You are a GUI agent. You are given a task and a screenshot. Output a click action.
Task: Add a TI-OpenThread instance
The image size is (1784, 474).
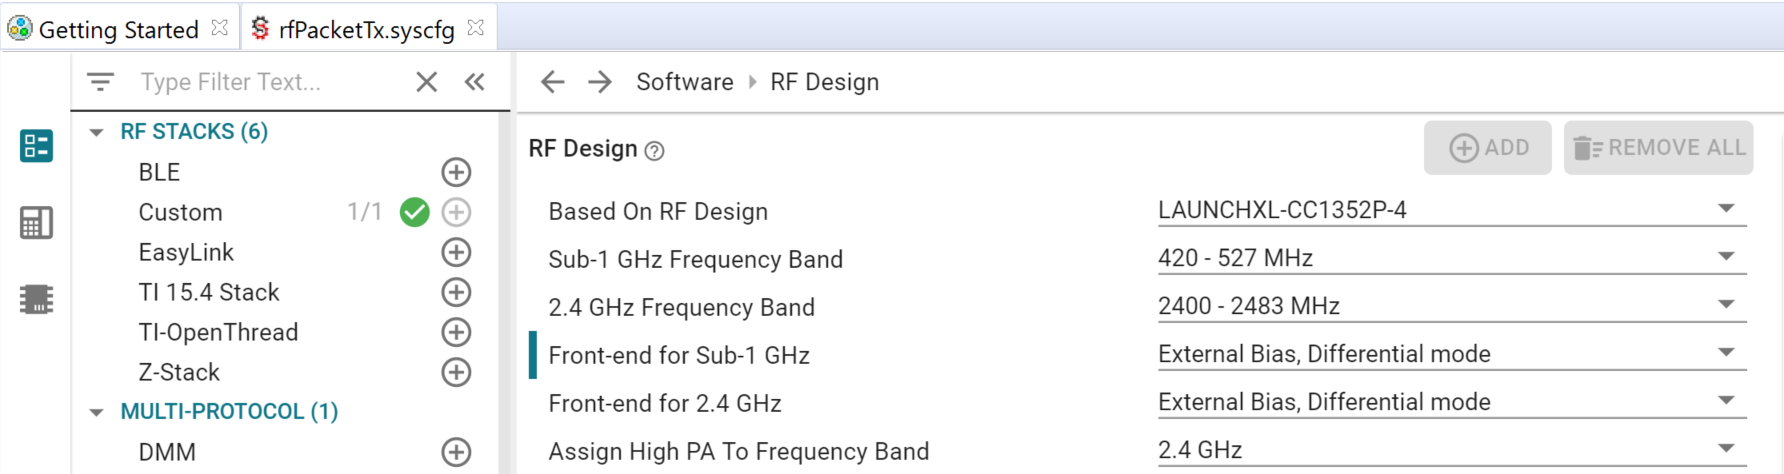(456, 332)
